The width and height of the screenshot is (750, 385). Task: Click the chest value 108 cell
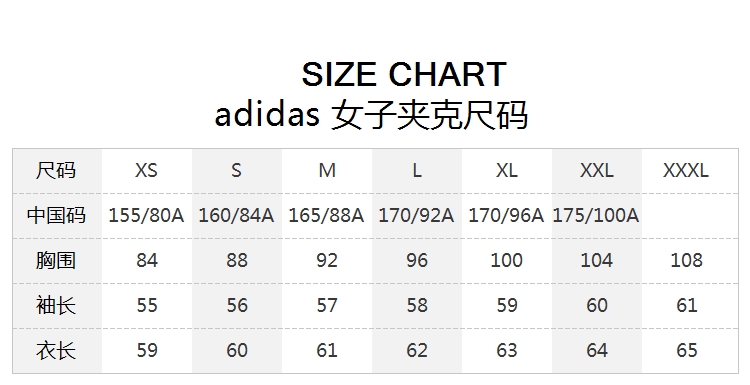686,260
